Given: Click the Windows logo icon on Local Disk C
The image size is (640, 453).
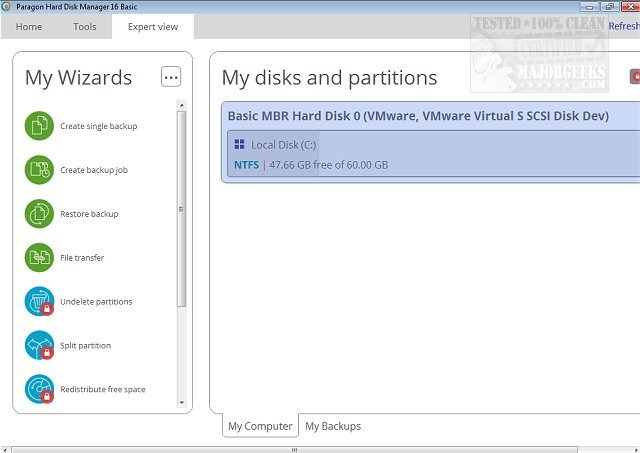Looking at the screenshot, I should 240,144.
